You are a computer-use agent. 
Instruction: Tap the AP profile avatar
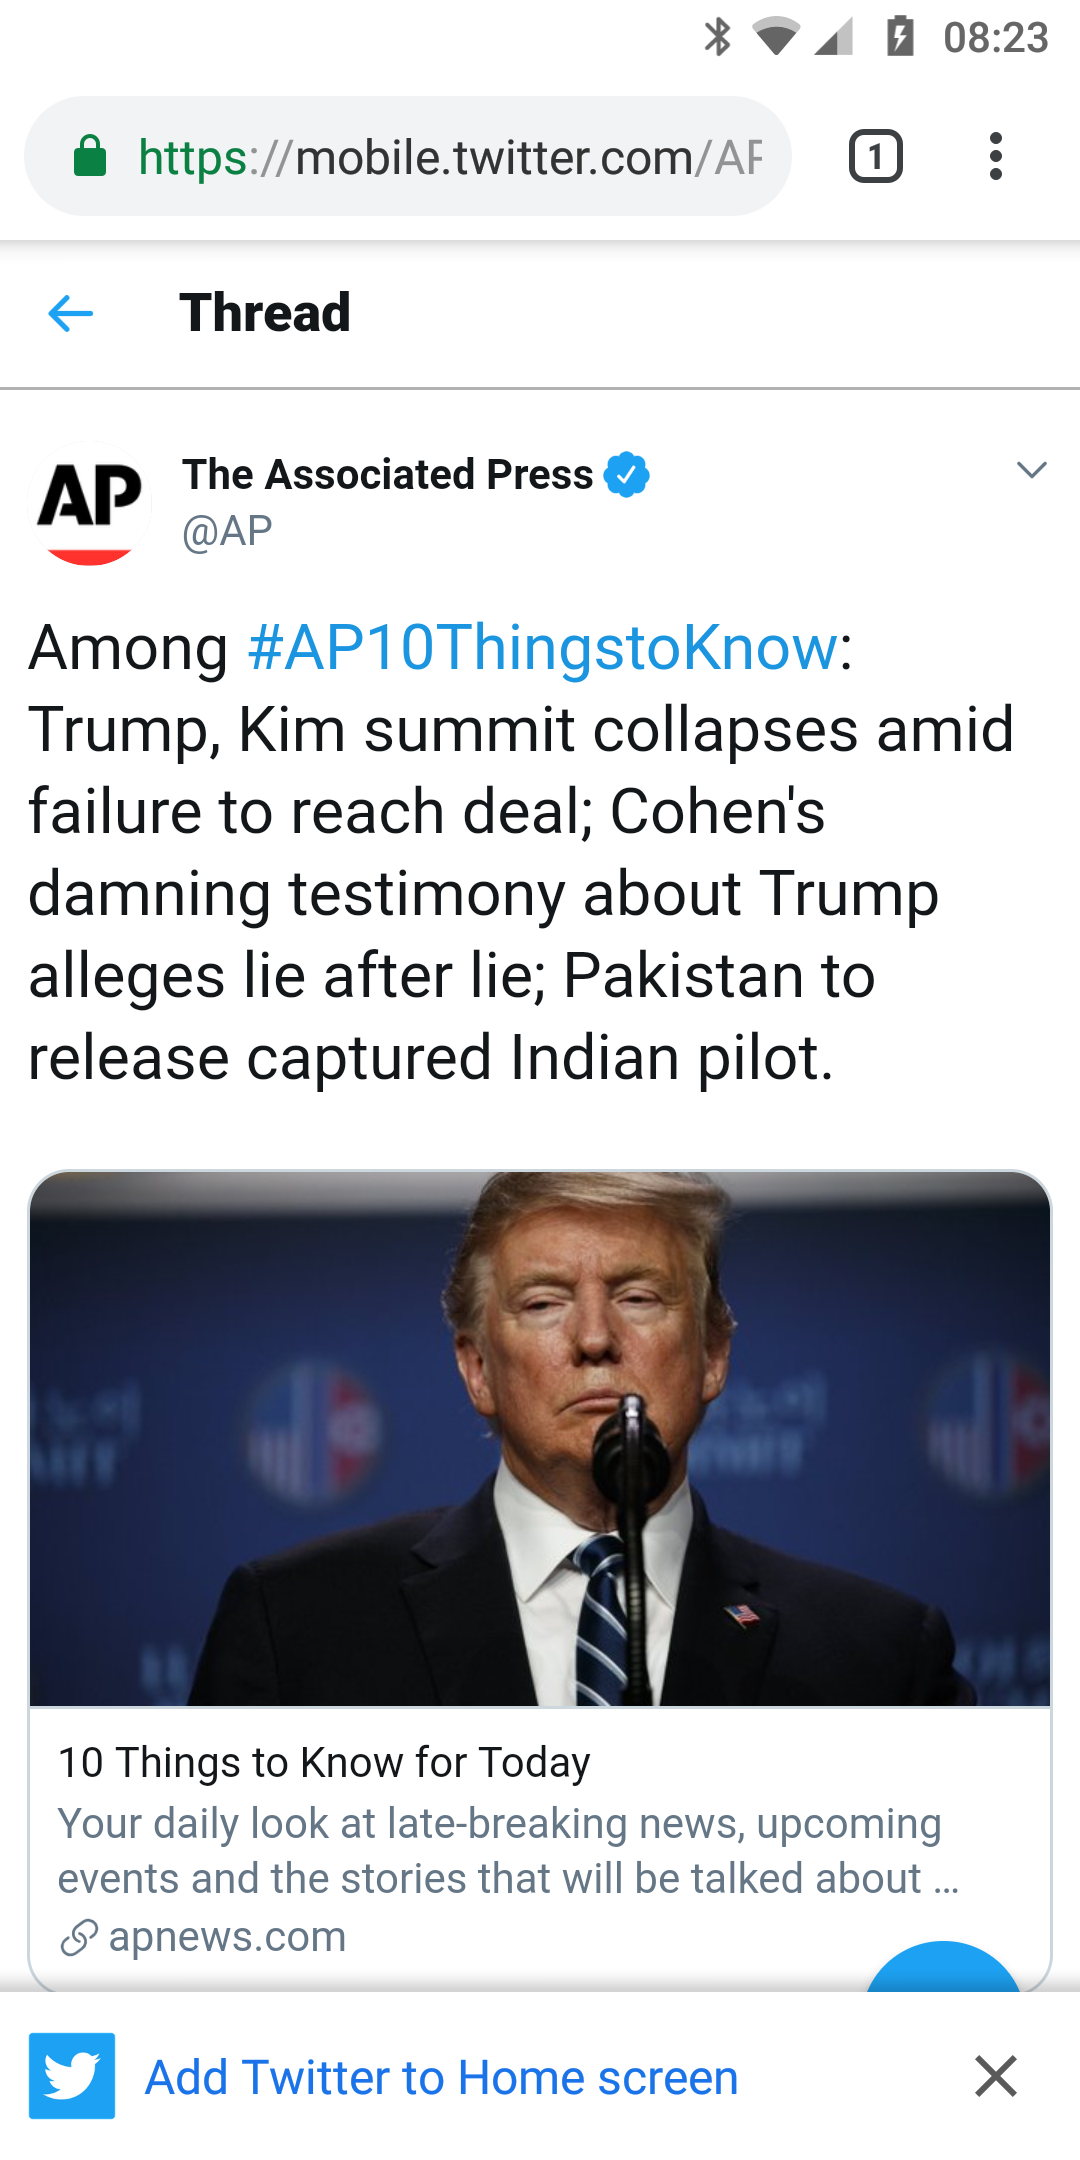click(90, 503)
